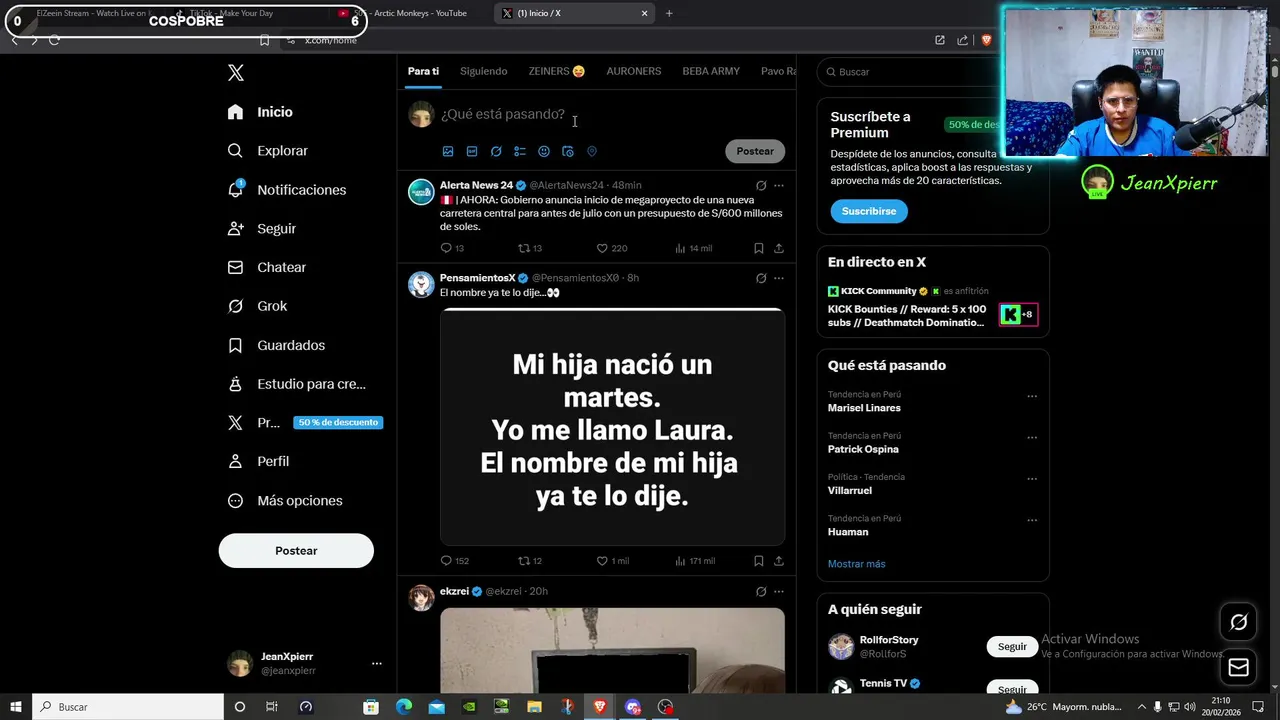The height and width of the screenshot is (720, 1280).
Task: Follow RollforStory with Seguir button
Action: click(1012, 647)
